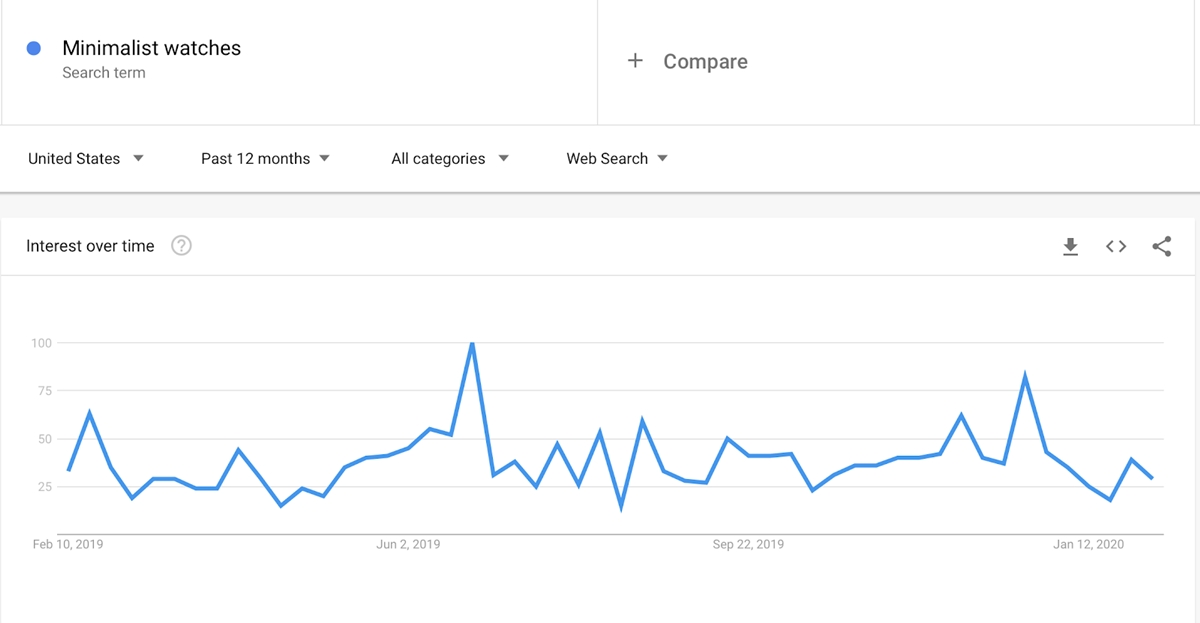The width and height of the screenshot is (1200, 623).
Task: Expand the Past 12 months time range
Action: [265, 159]
